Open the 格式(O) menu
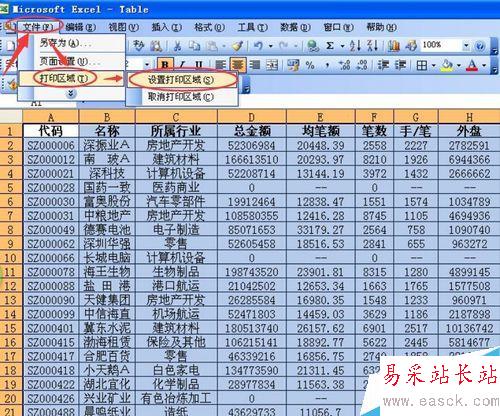The height and width of the screenshot is (416, 500). point(210,27)
